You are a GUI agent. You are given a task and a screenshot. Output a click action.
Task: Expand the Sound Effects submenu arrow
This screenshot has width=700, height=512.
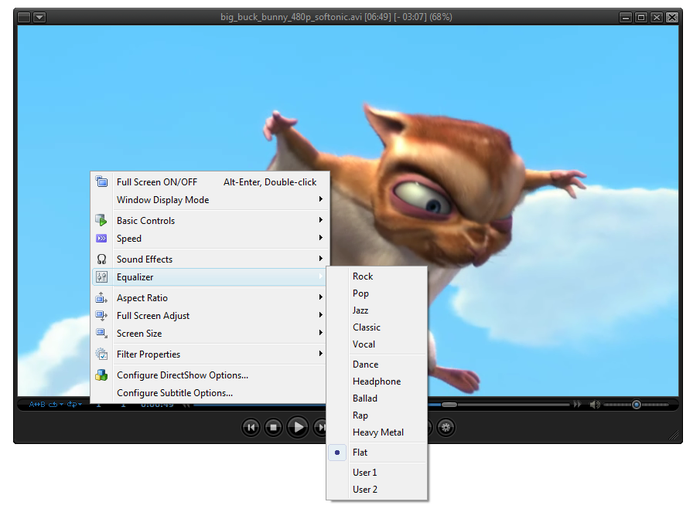point(321,258)
